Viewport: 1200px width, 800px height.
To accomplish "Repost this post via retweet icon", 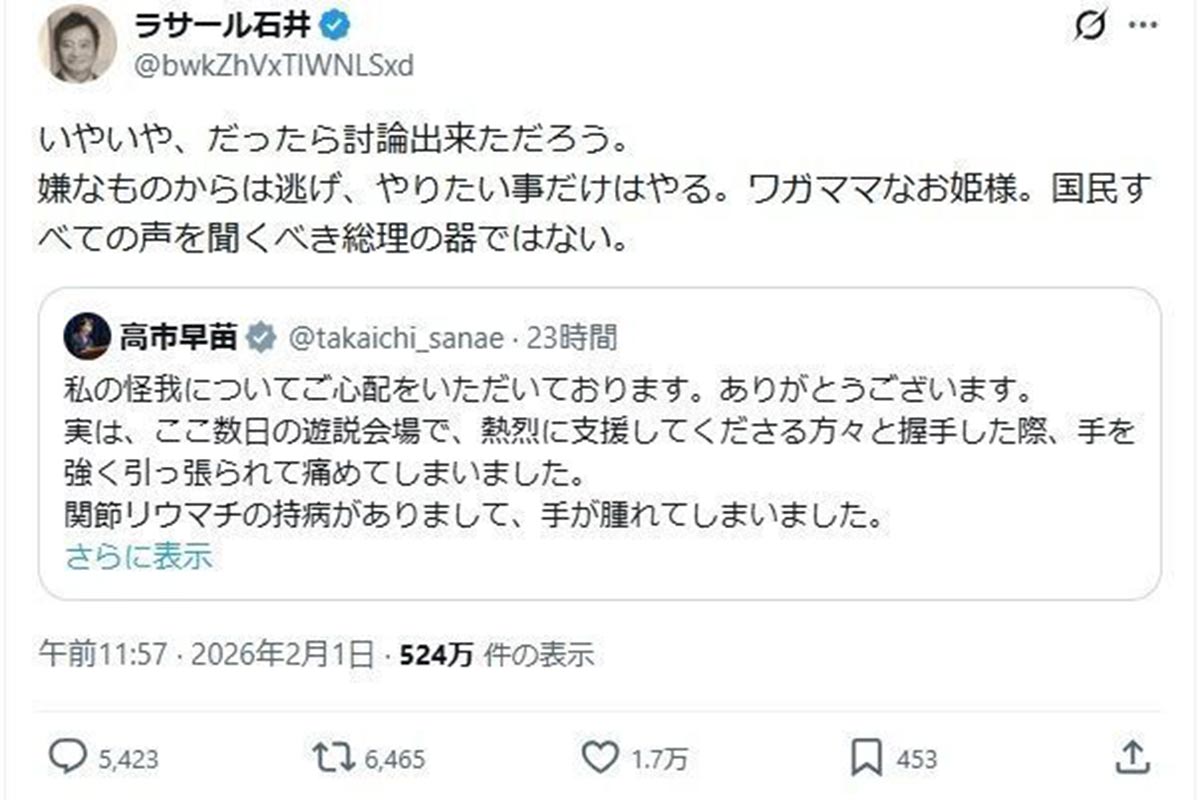I will pos(330,758).
